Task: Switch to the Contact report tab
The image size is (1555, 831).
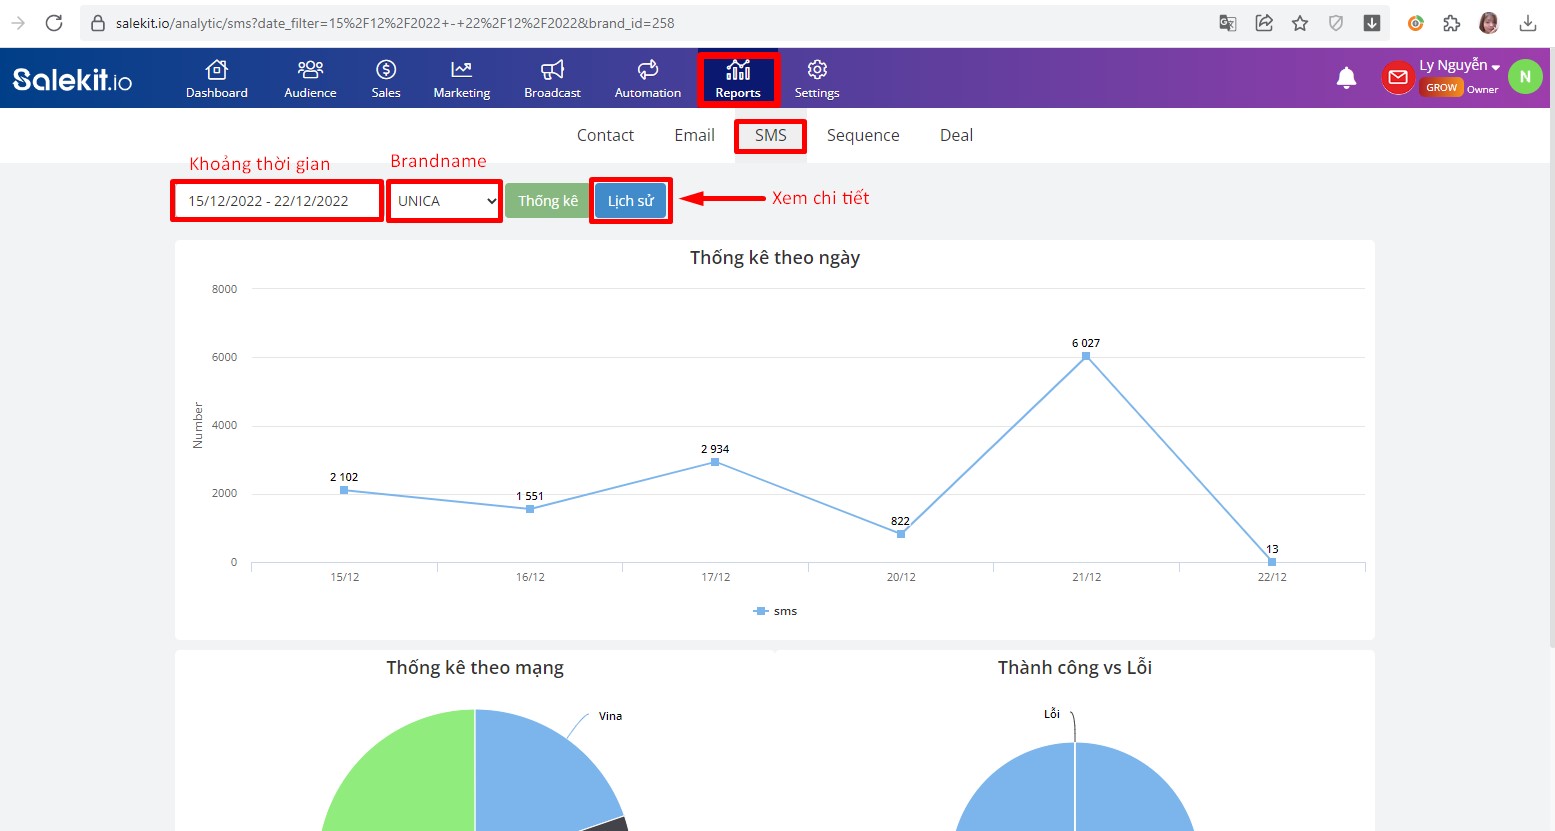Action: [x=605, y=135]
